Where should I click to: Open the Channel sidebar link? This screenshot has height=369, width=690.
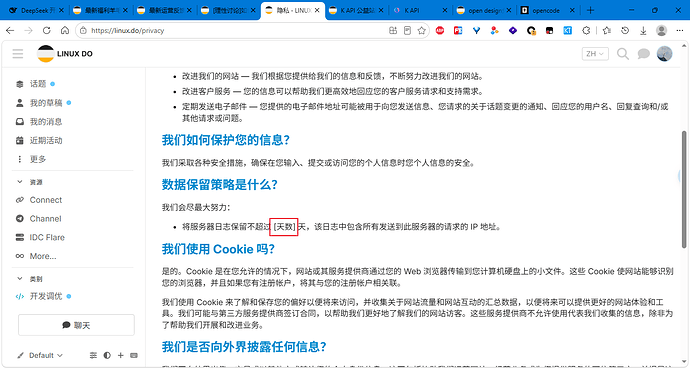pyautogui.click(x=45, y=219)
